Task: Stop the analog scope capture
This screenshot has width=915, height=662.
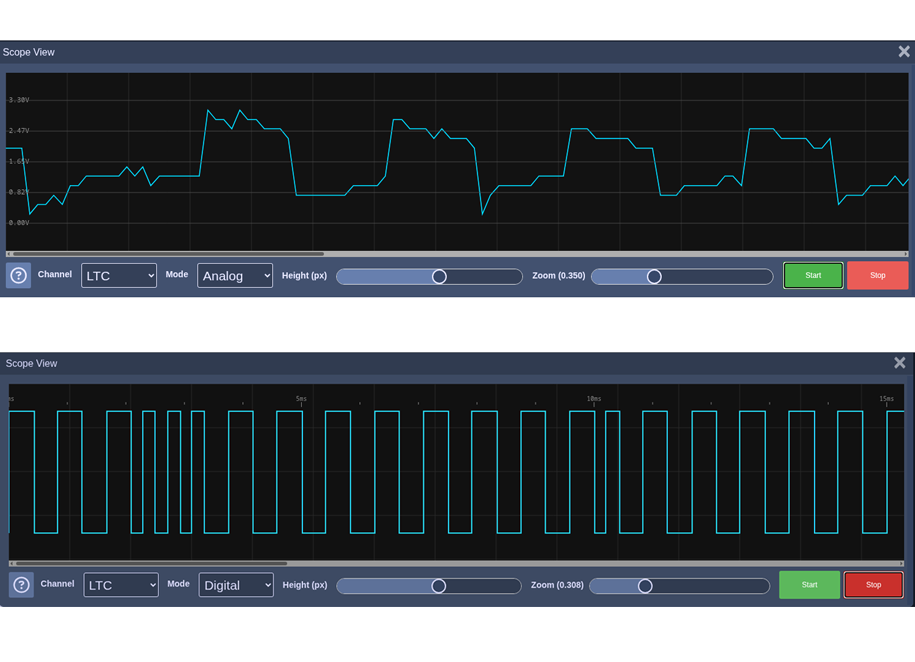Action: (x=877, y=276)
